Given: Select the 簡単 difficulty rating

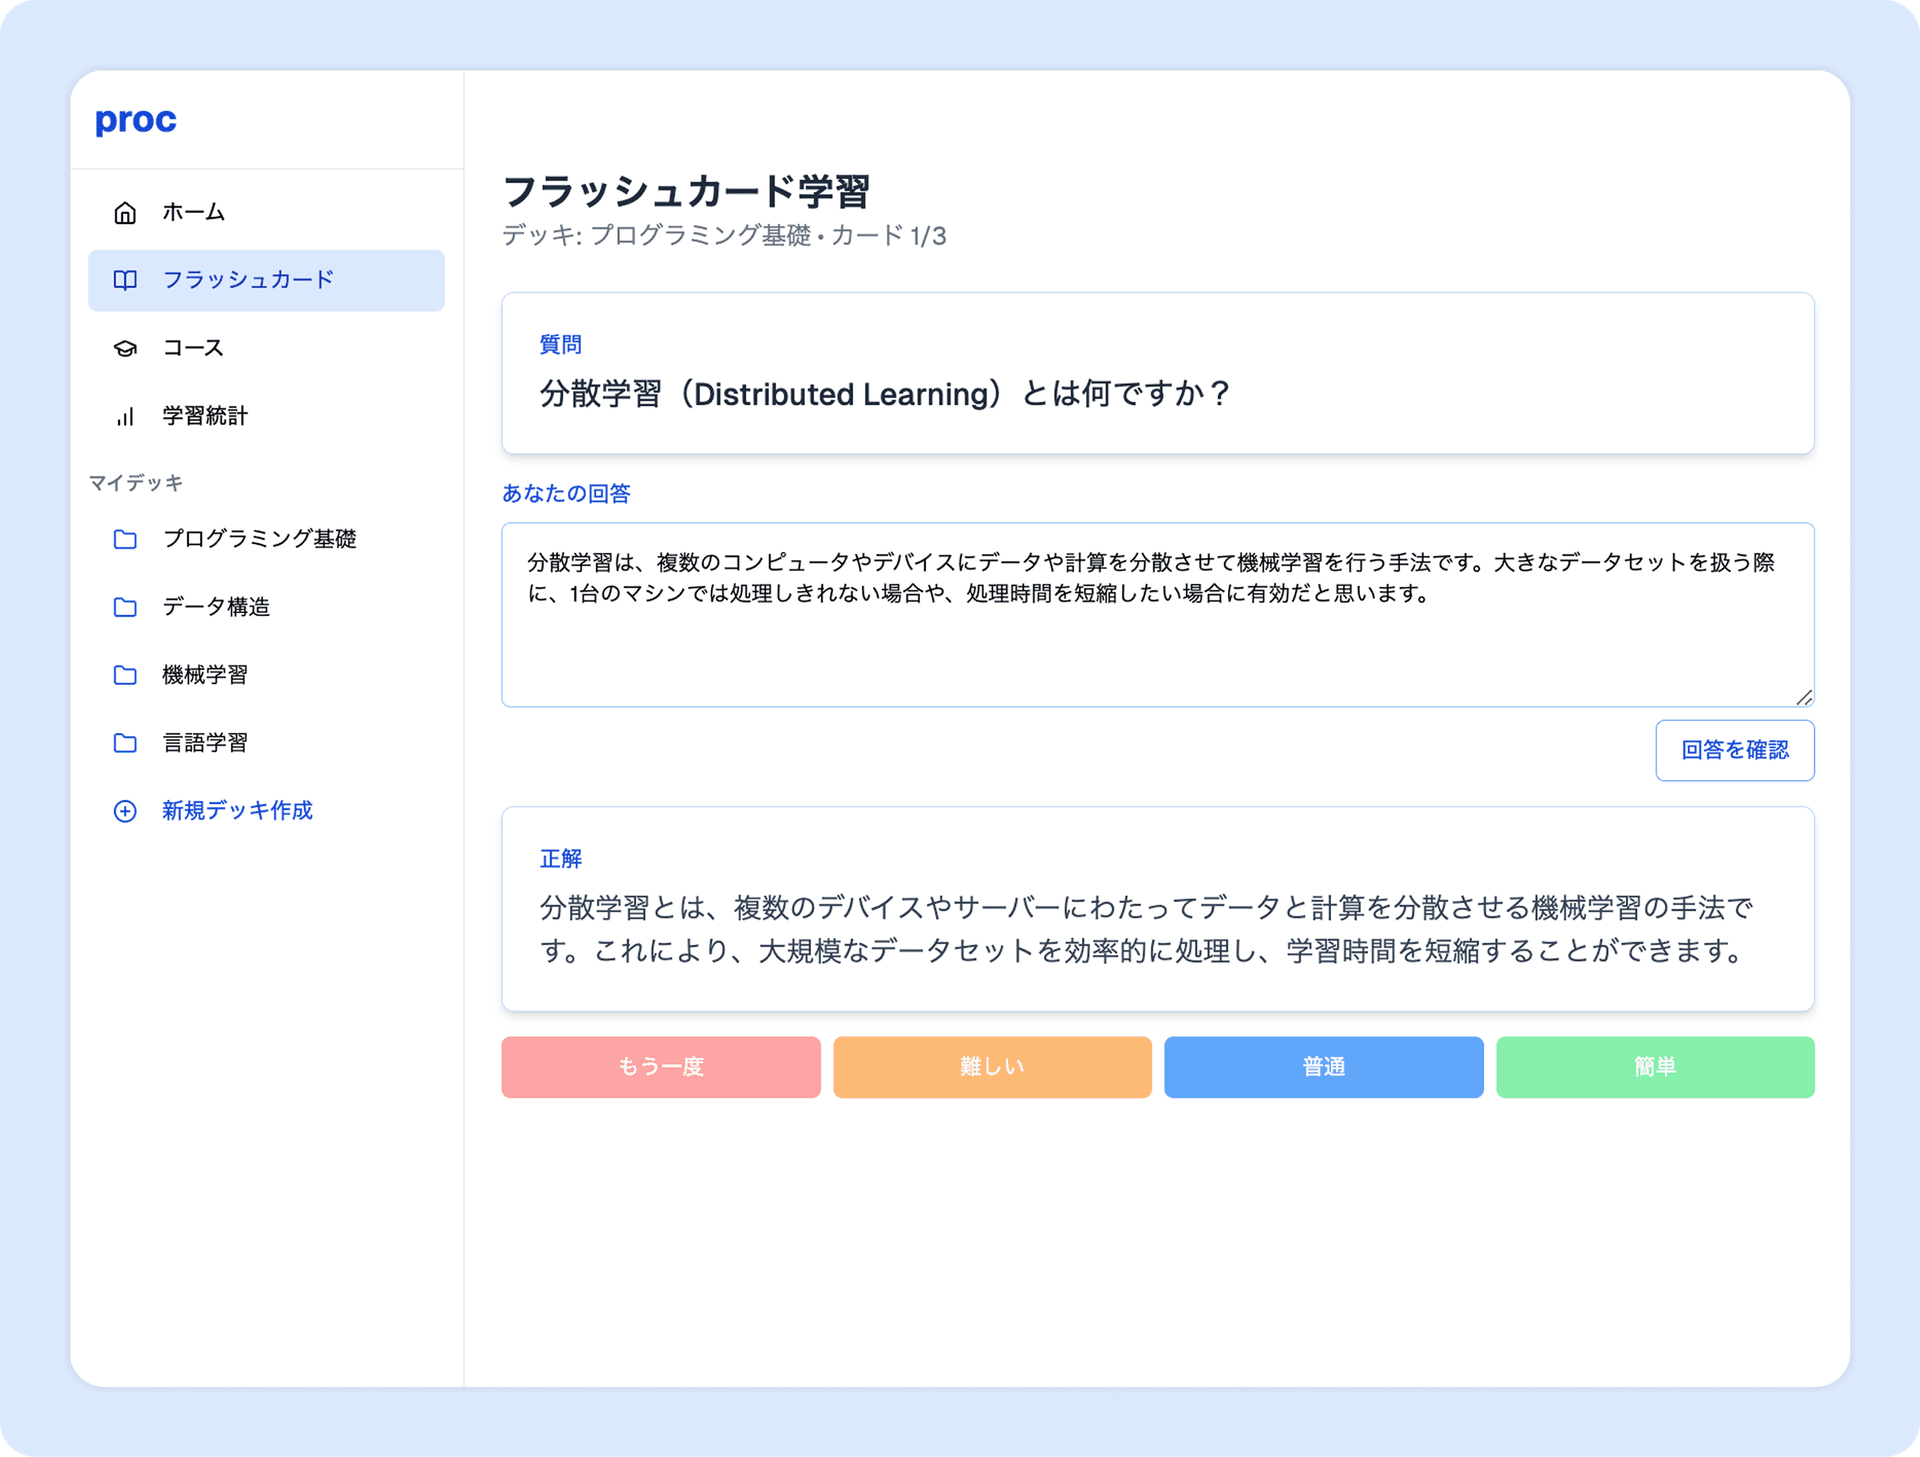Looking at the screenshot, I should [x=1655, y=1067].
